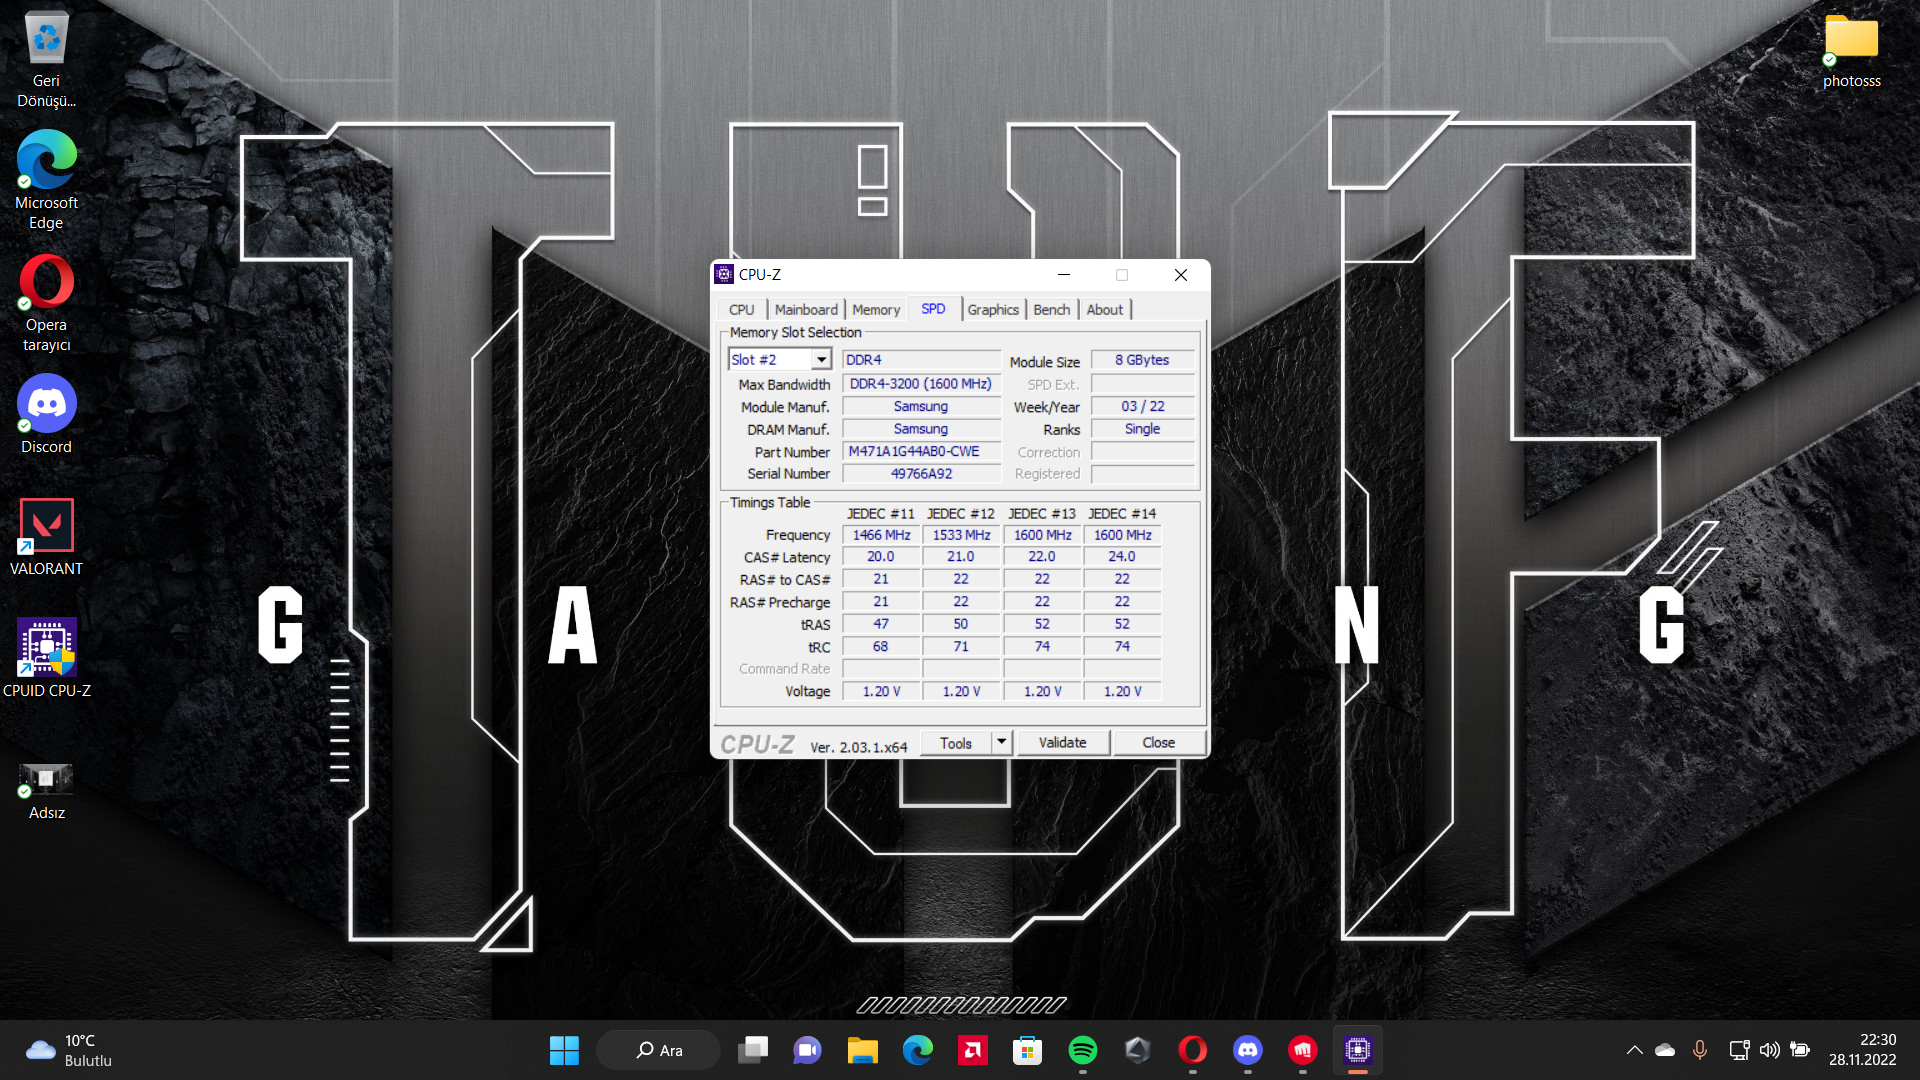Show hidden system tray icons chevron
1920x1080 pixels.
click(1634, 1050)
